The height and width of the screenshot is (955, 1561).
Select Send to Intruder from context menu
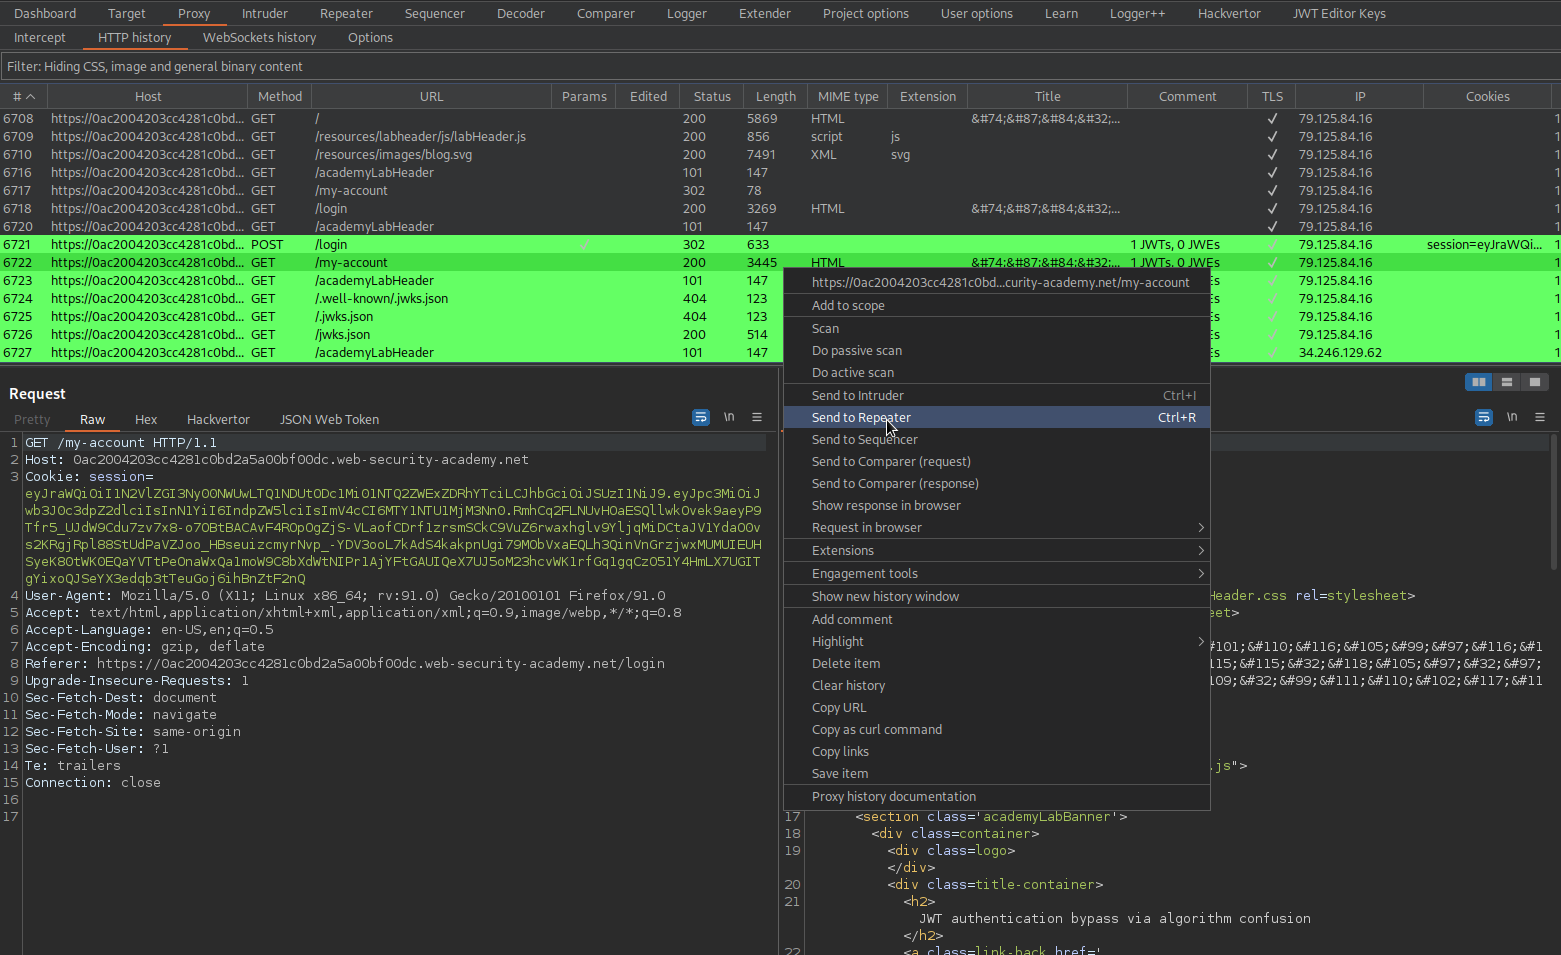pos(996,396)
